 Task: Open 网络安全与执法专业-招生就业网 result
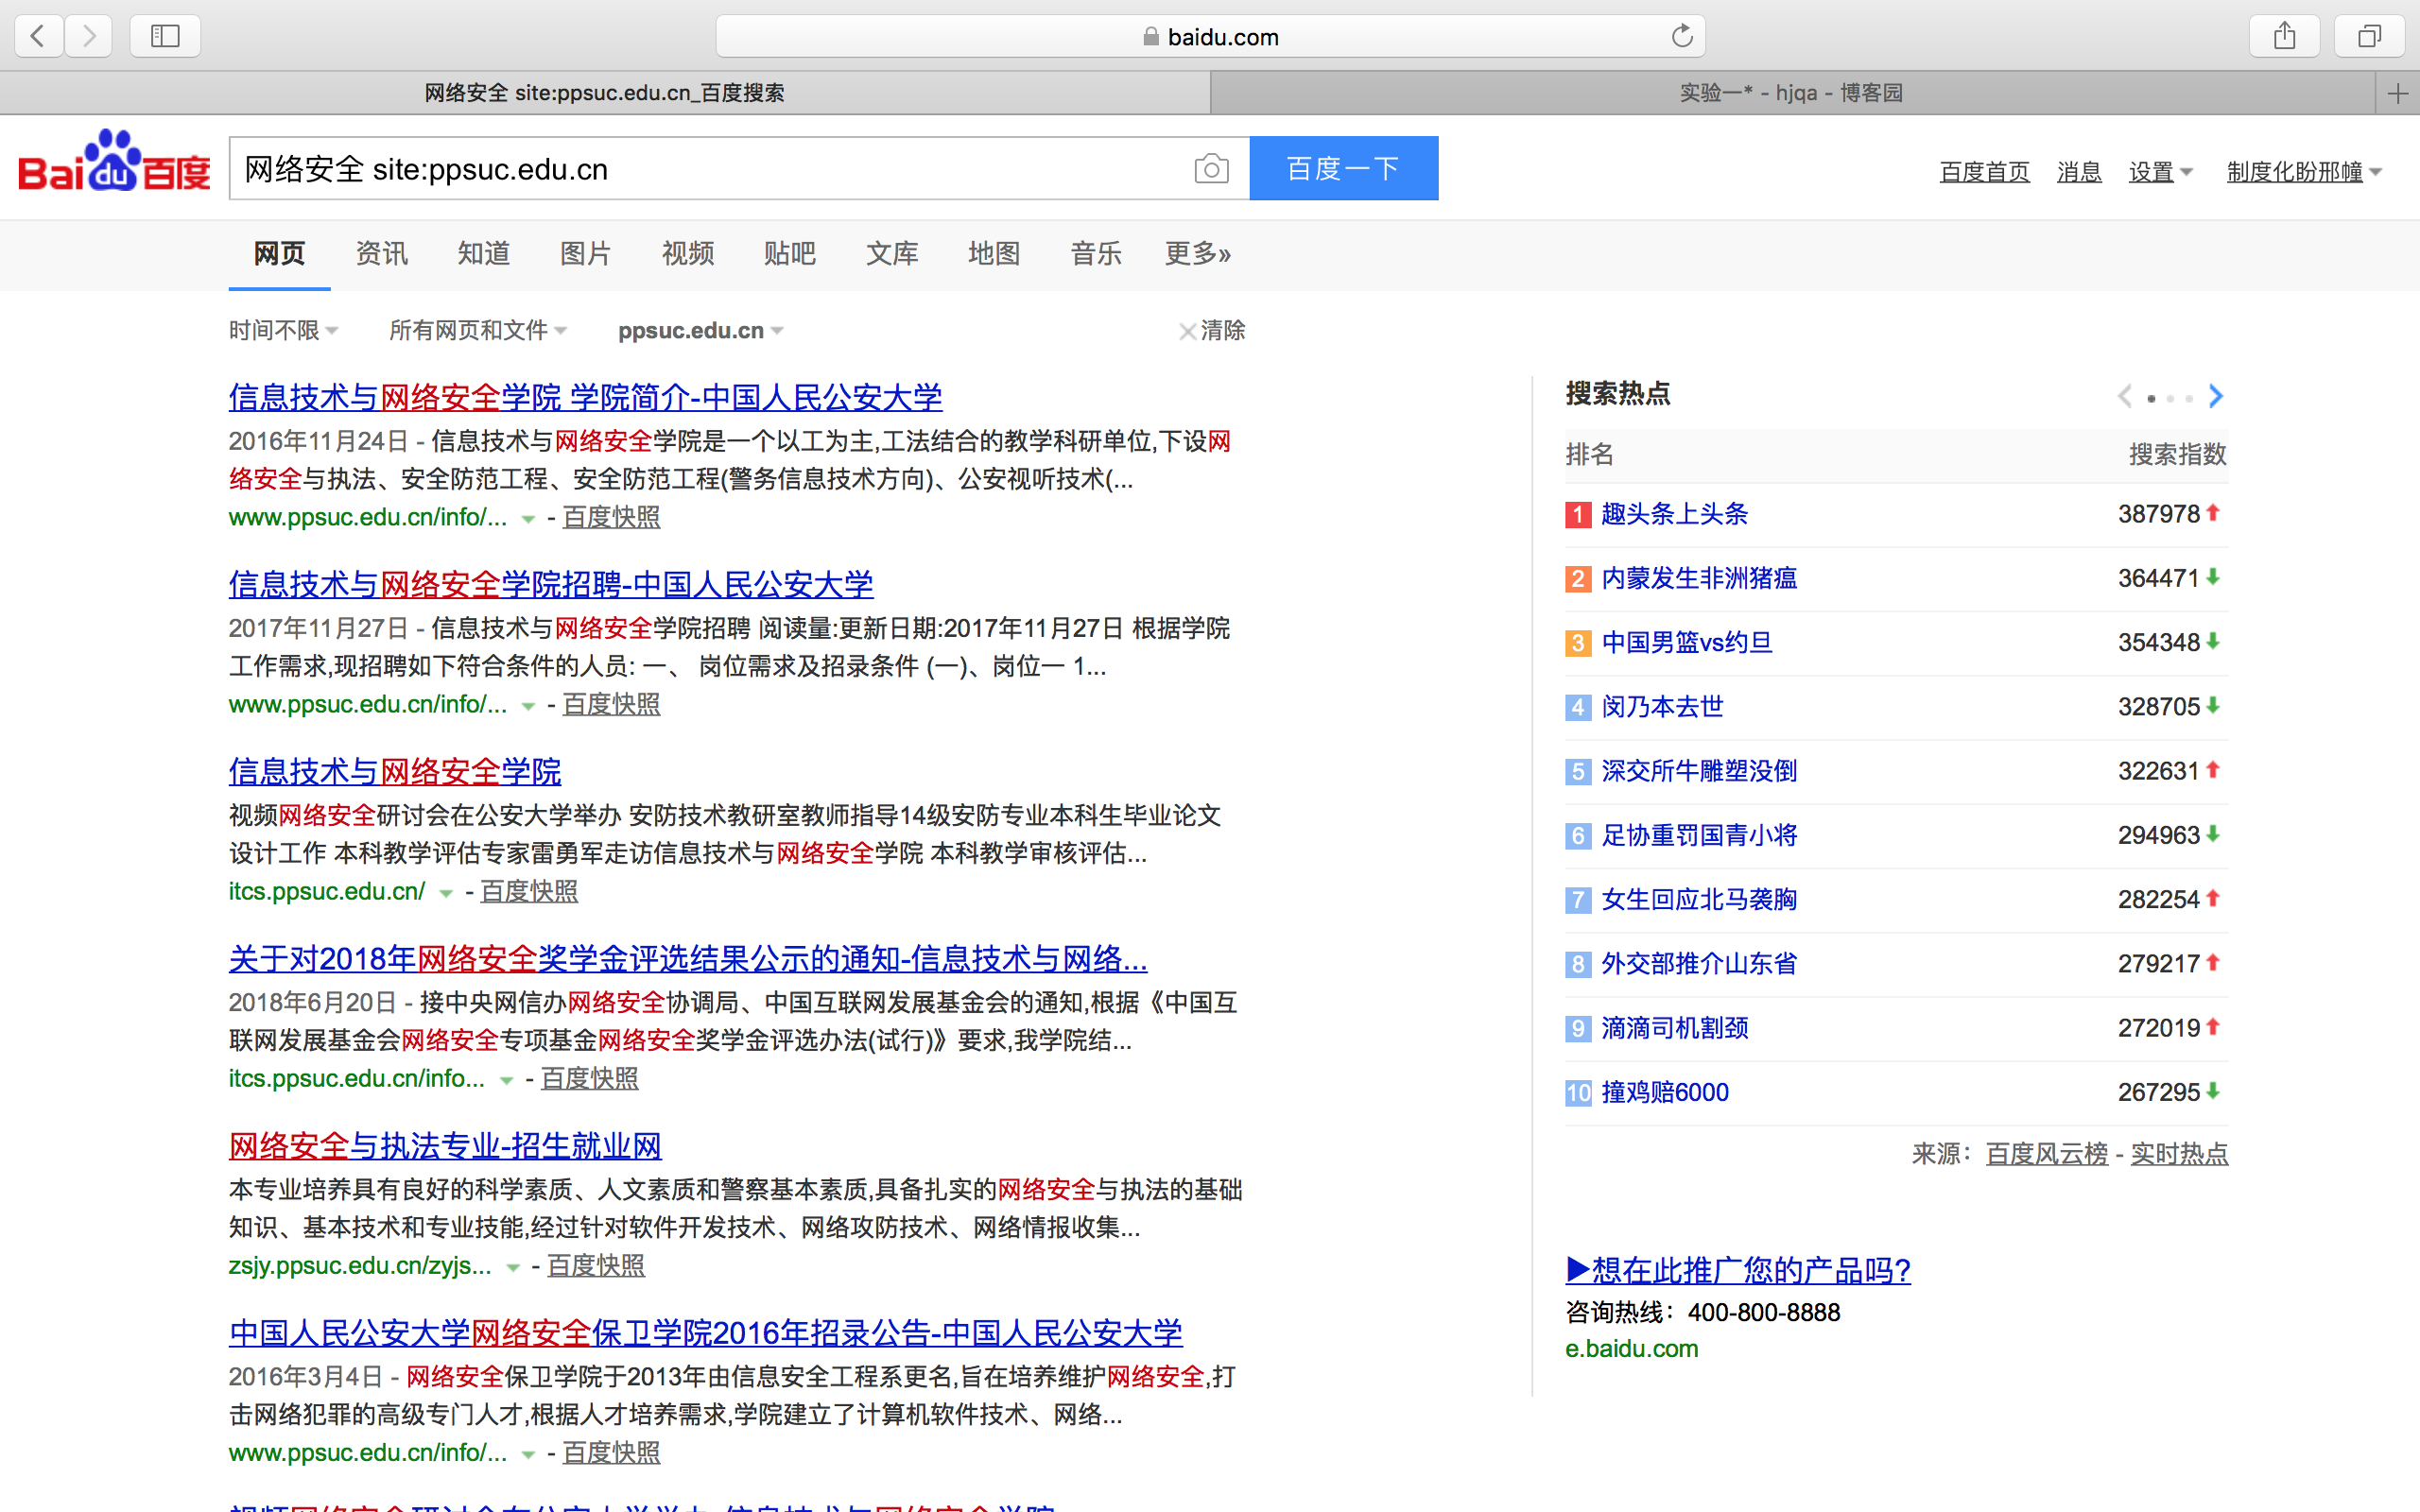coord(445,1146)
